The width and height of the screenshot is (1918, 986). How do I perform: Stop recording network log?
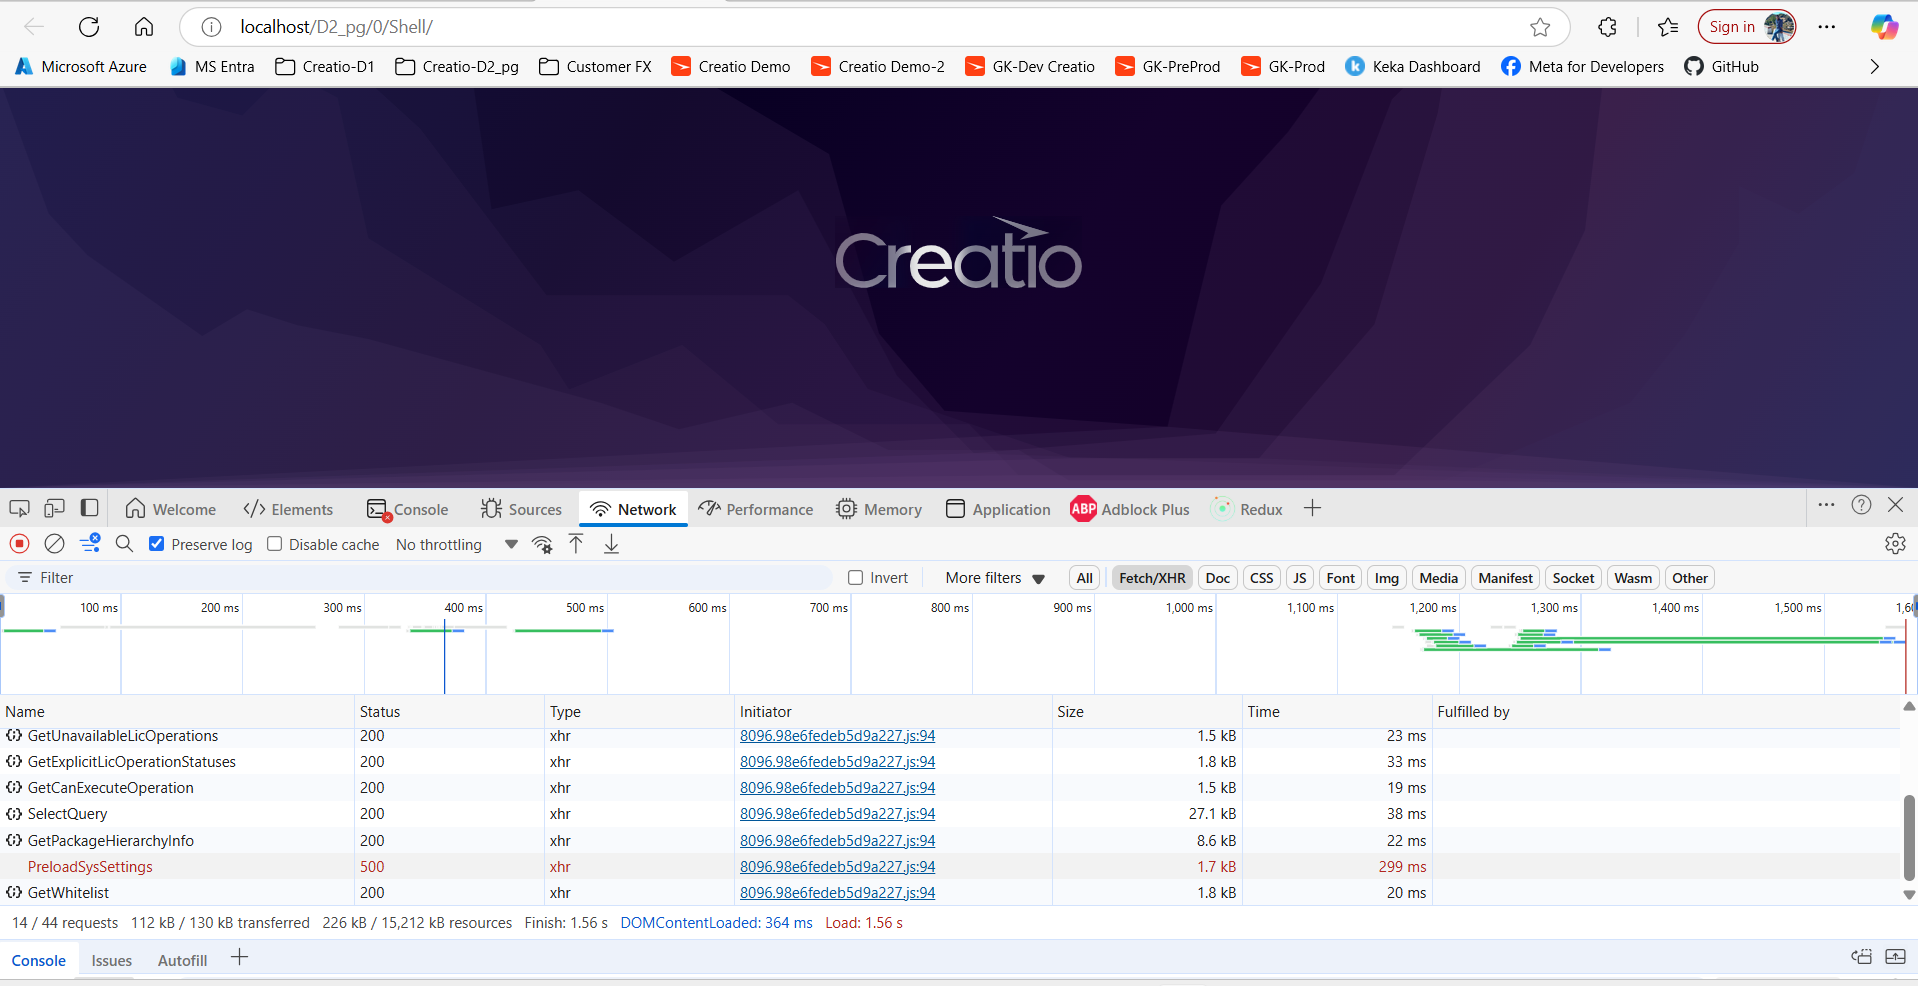[19, 544]
